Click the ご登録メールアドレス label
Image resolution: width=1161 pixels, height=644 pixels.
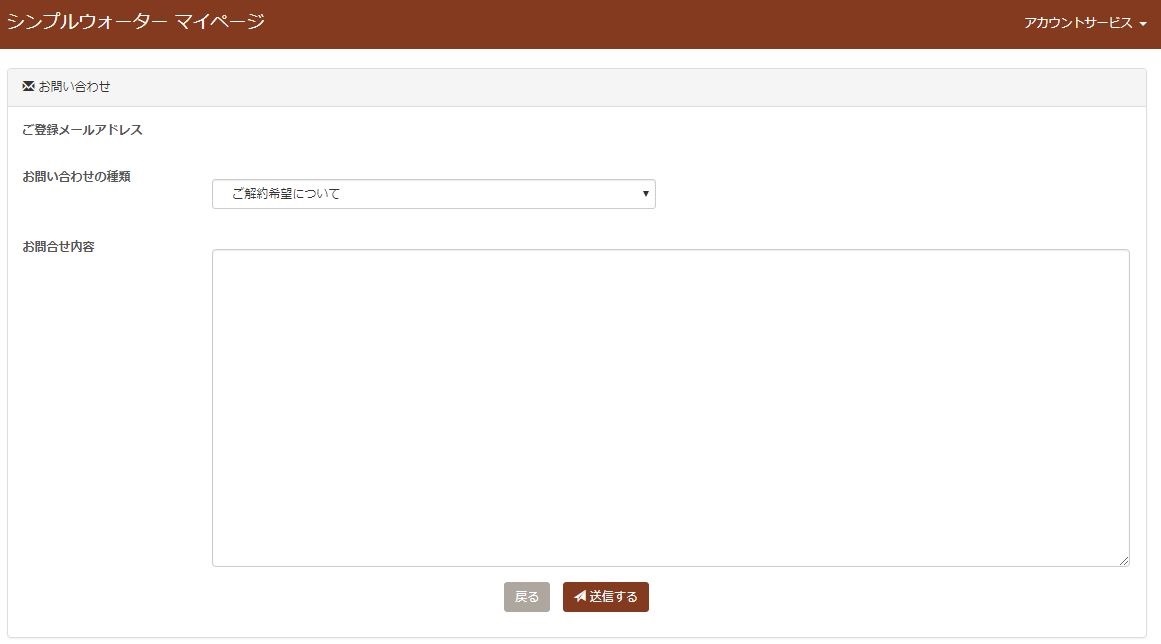82,130
